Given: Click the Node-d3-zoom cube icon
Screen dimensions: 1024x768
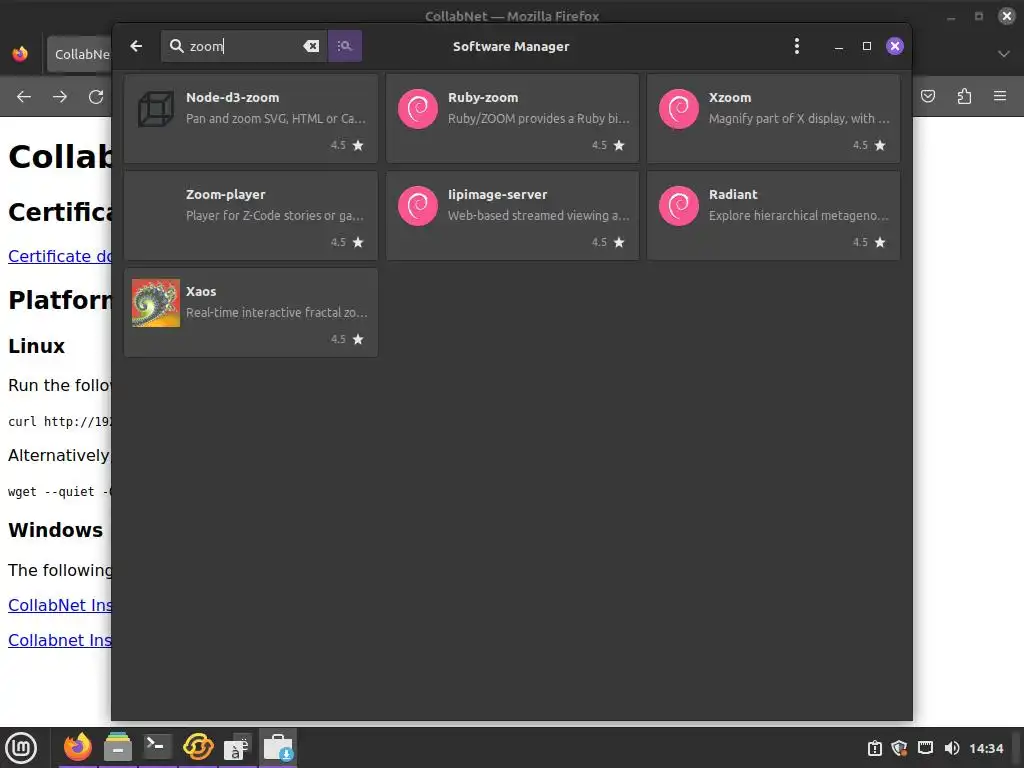Looking at the screenshot, I should (x=156, y=108).
